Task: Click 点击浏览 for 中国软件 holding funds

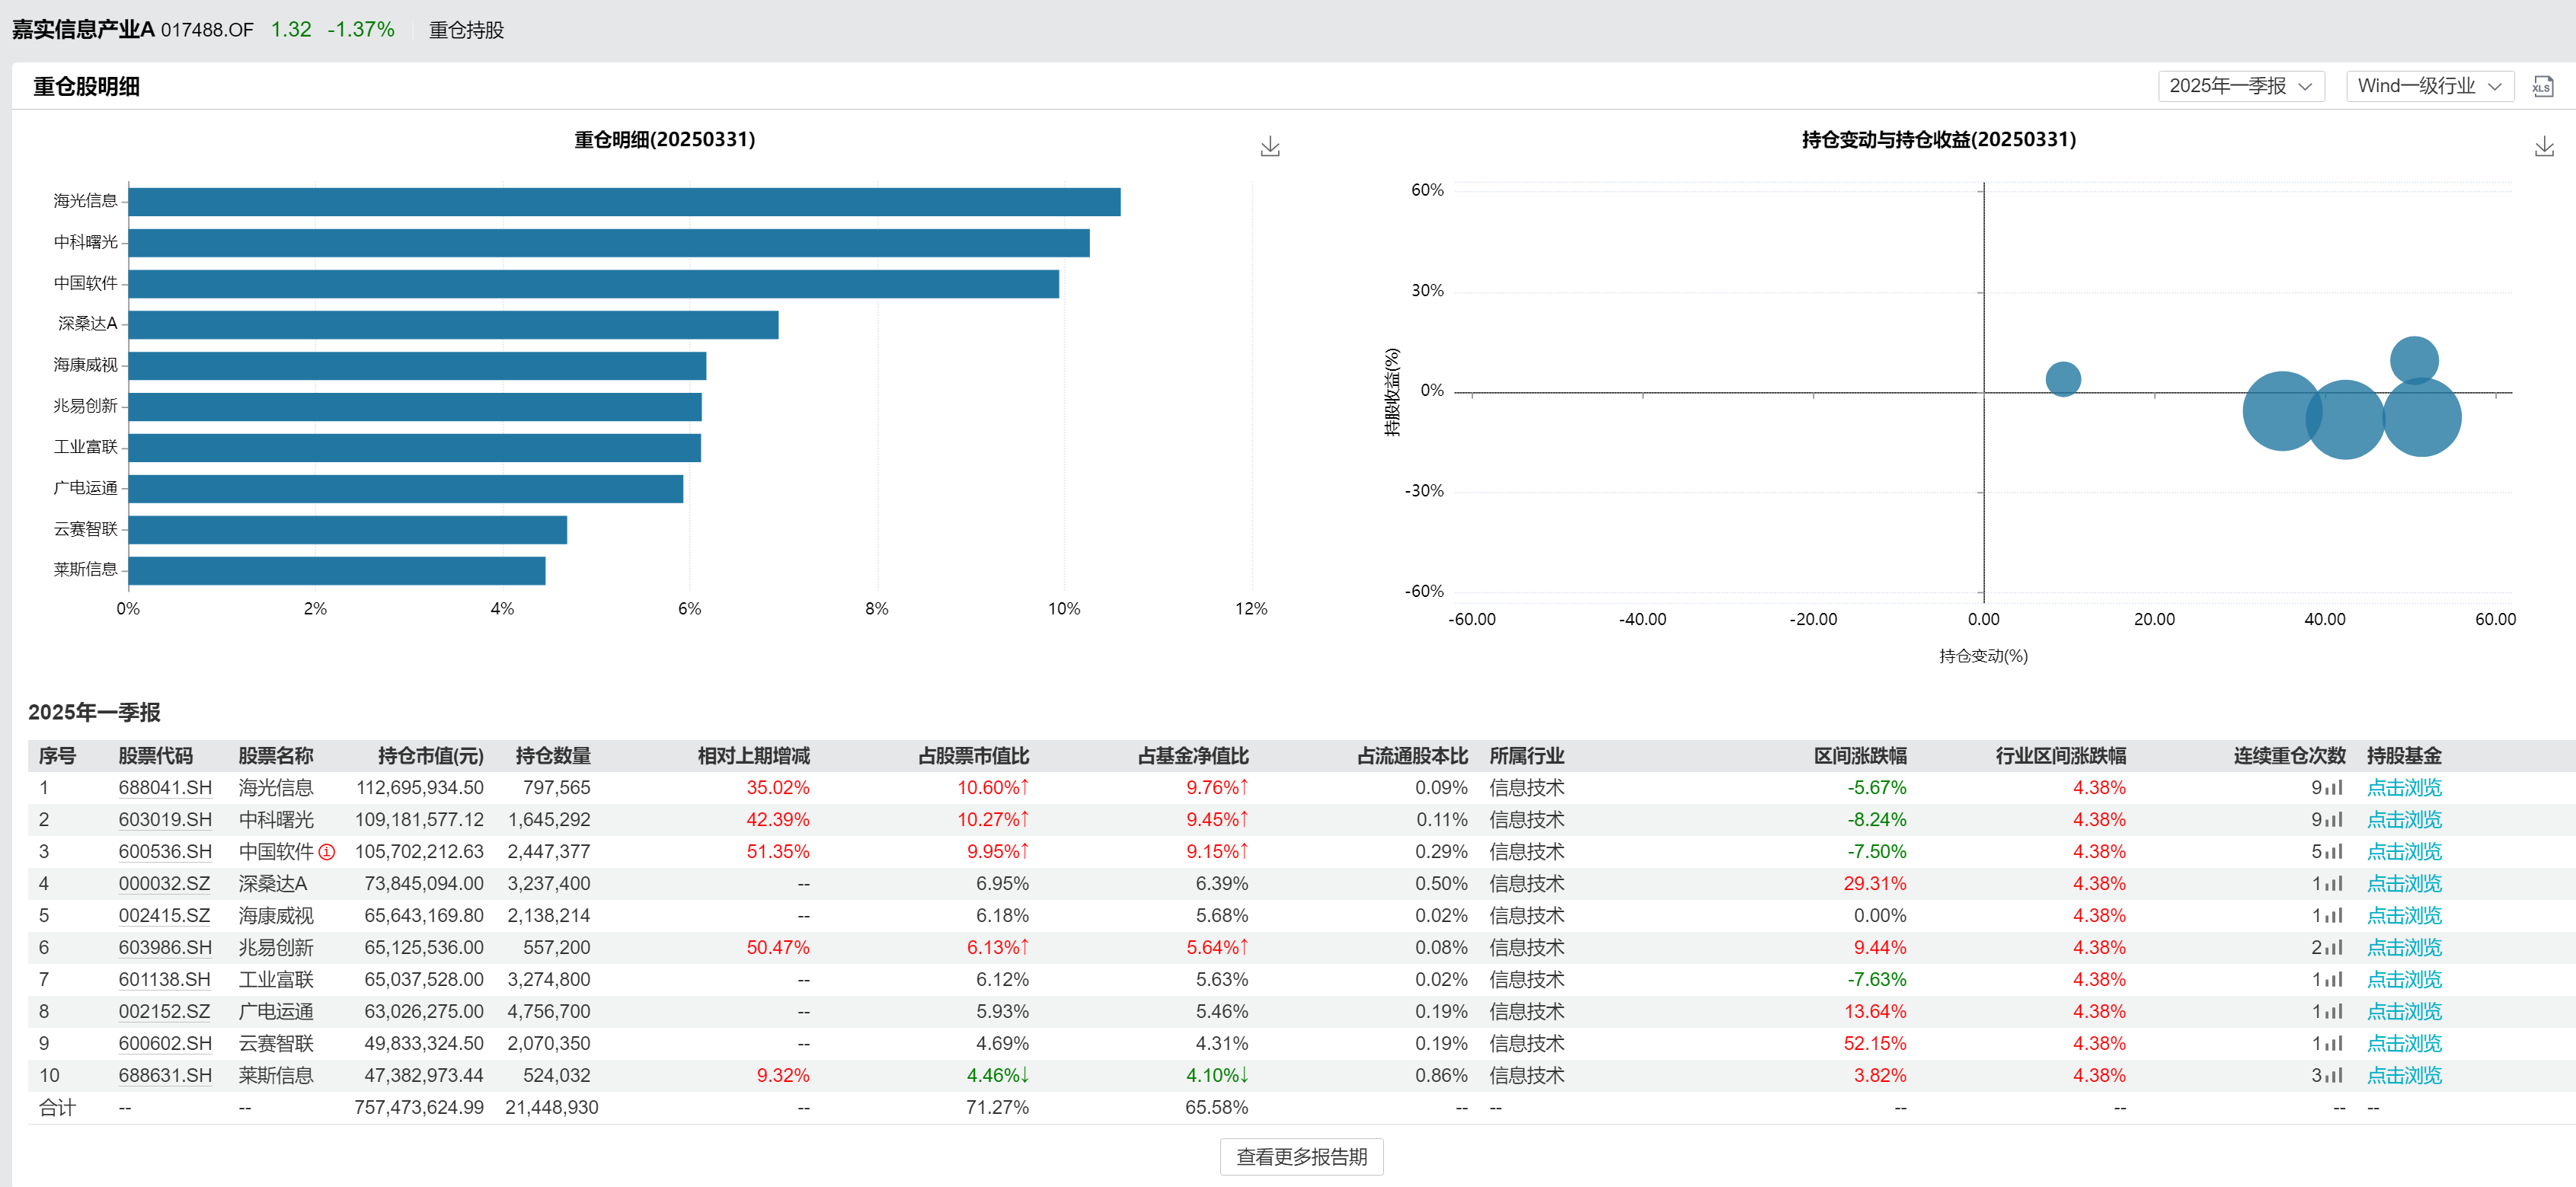Action: [x=2404, y=852]
